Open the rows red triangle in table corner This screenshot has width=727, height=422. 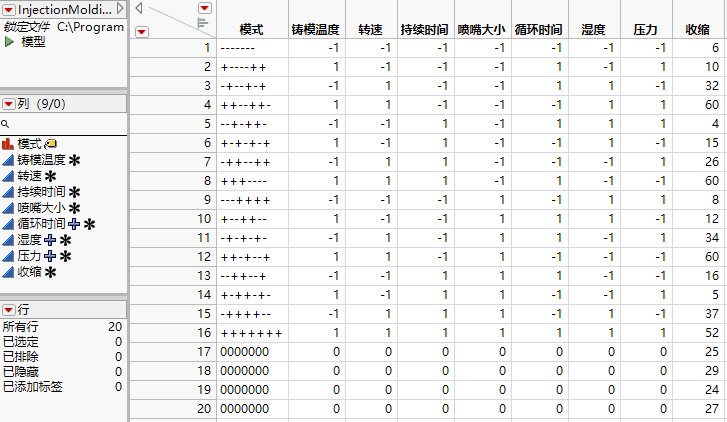142,32
